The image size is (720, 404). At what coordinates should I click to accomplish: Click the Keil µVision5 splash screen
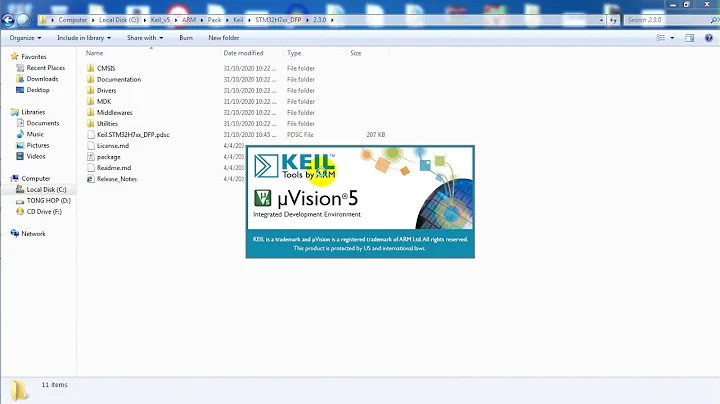point(360,202)
